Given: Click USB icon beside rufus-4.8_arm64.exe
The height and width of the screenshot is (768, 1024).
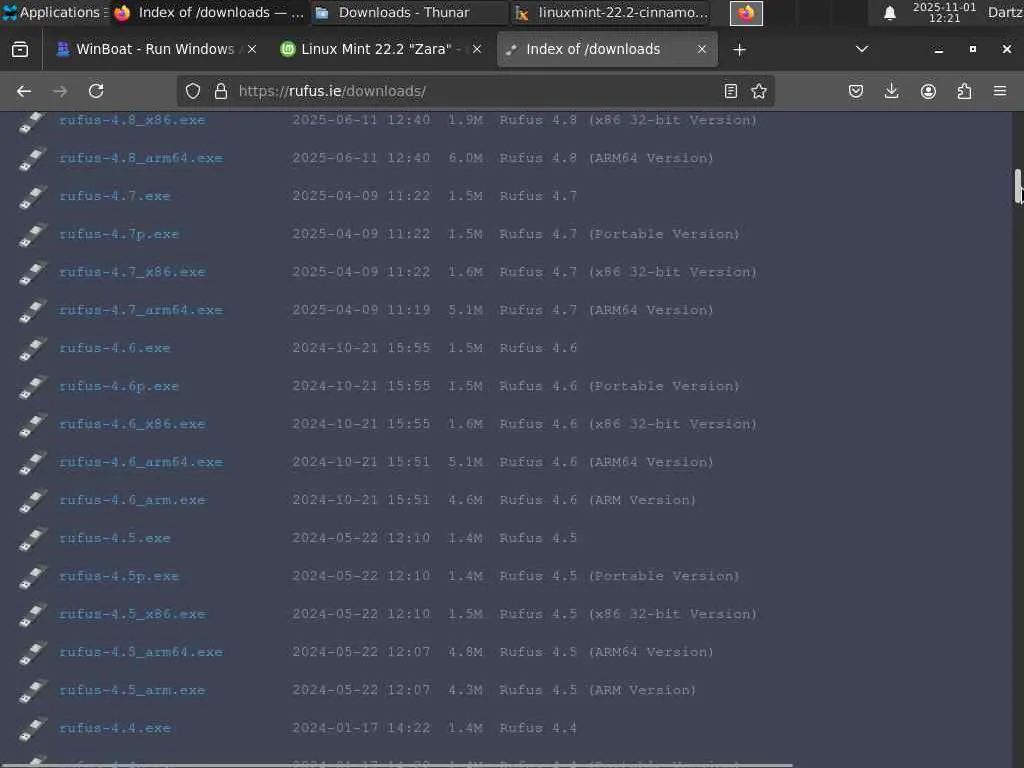Looking at the screenshot, I should click(32, 159).
